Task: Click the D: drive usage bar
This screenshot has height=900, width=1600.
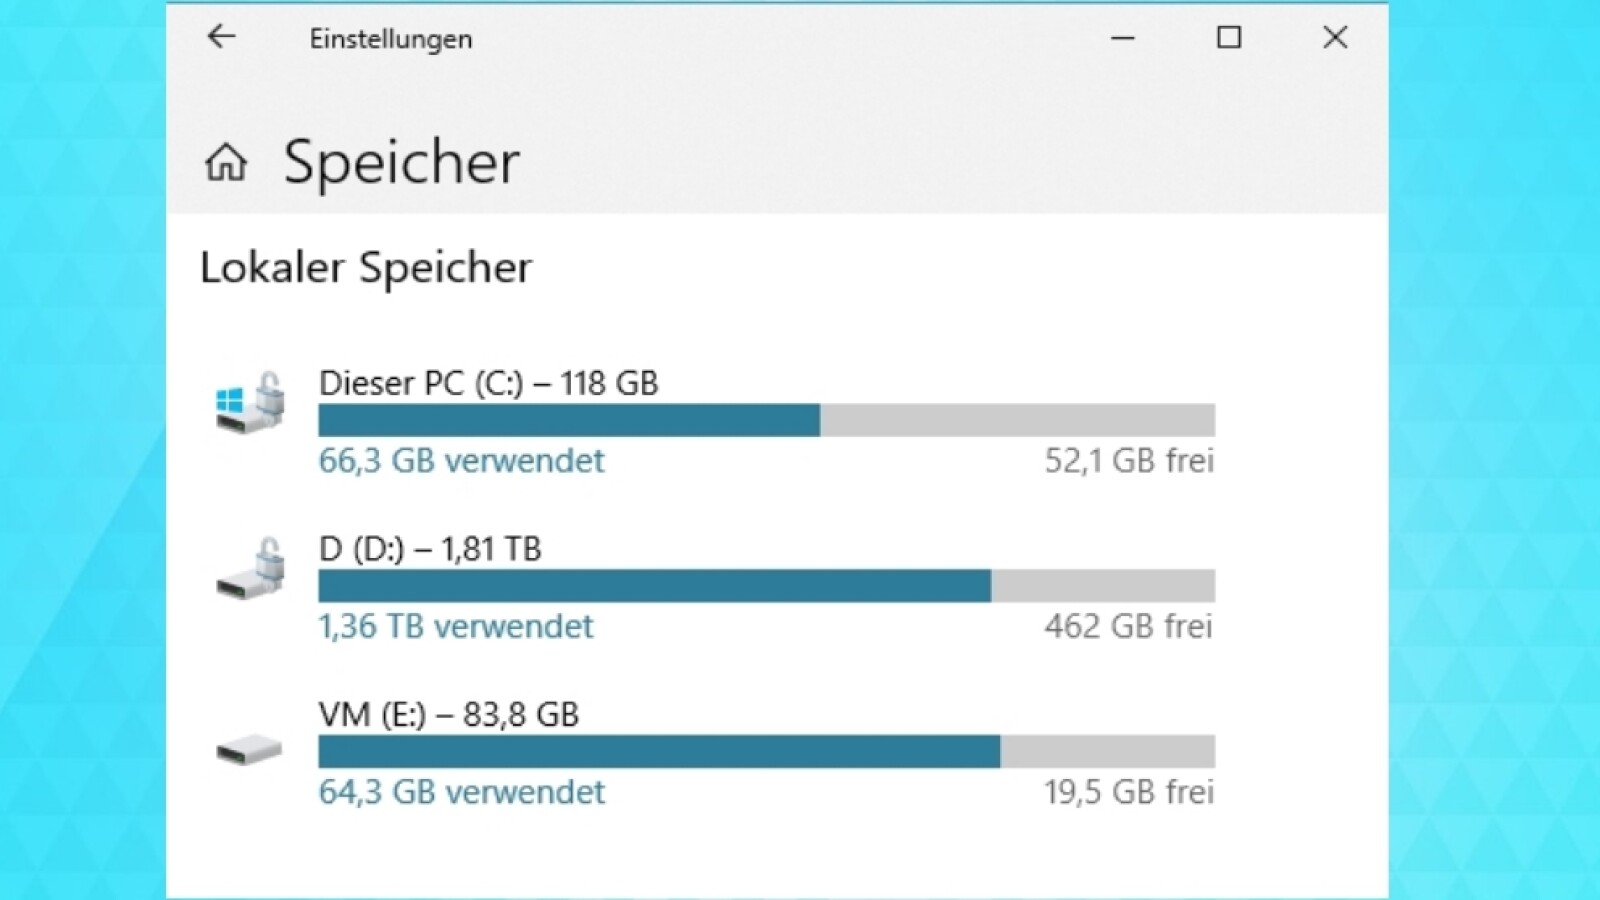Action: point(766,586)
